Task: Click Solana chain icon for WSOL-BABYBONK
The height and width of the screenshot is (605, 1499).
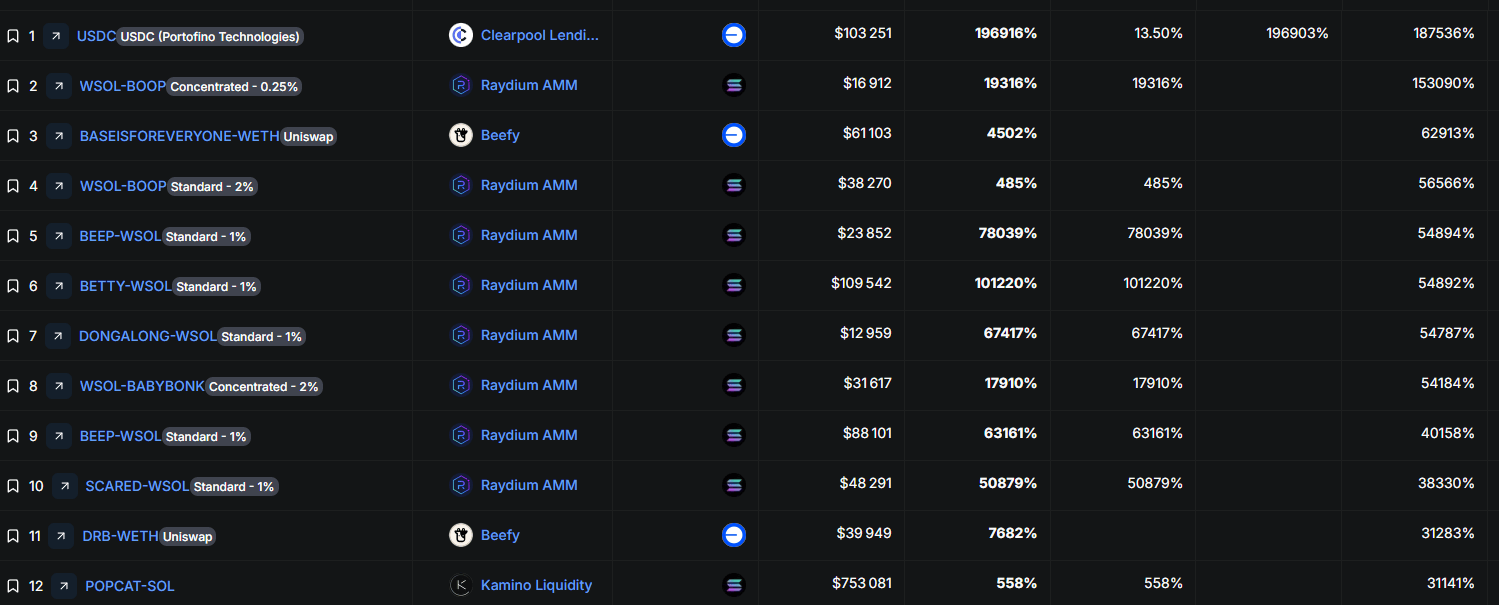Action: click(x=734, y=385)
